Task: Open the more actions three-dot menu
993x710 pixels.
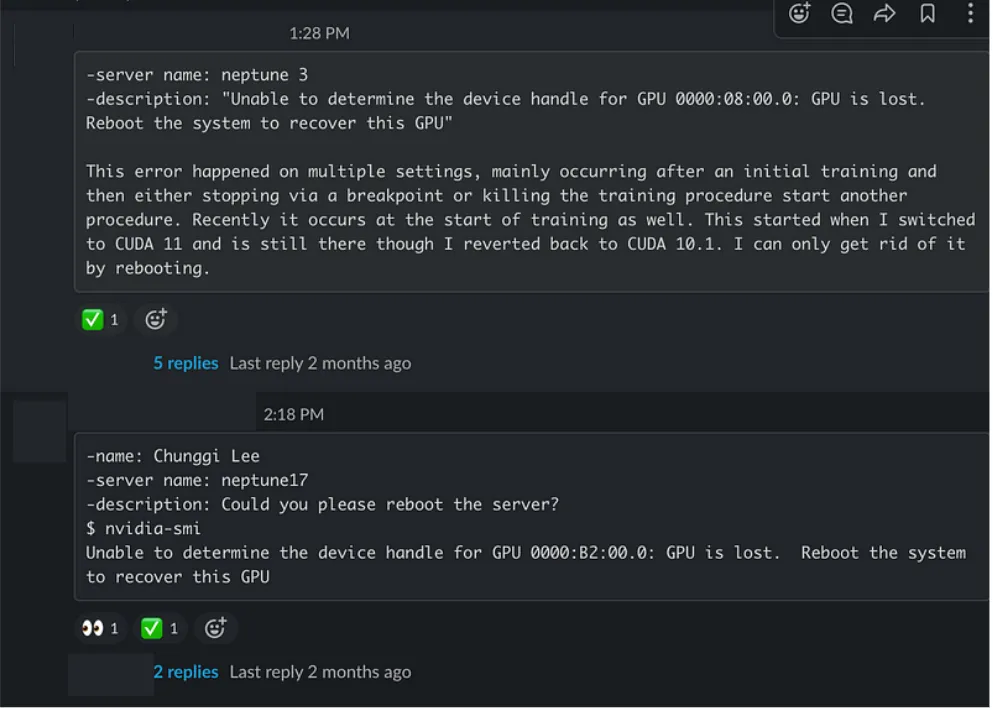Action: click(x=970, y=13)
